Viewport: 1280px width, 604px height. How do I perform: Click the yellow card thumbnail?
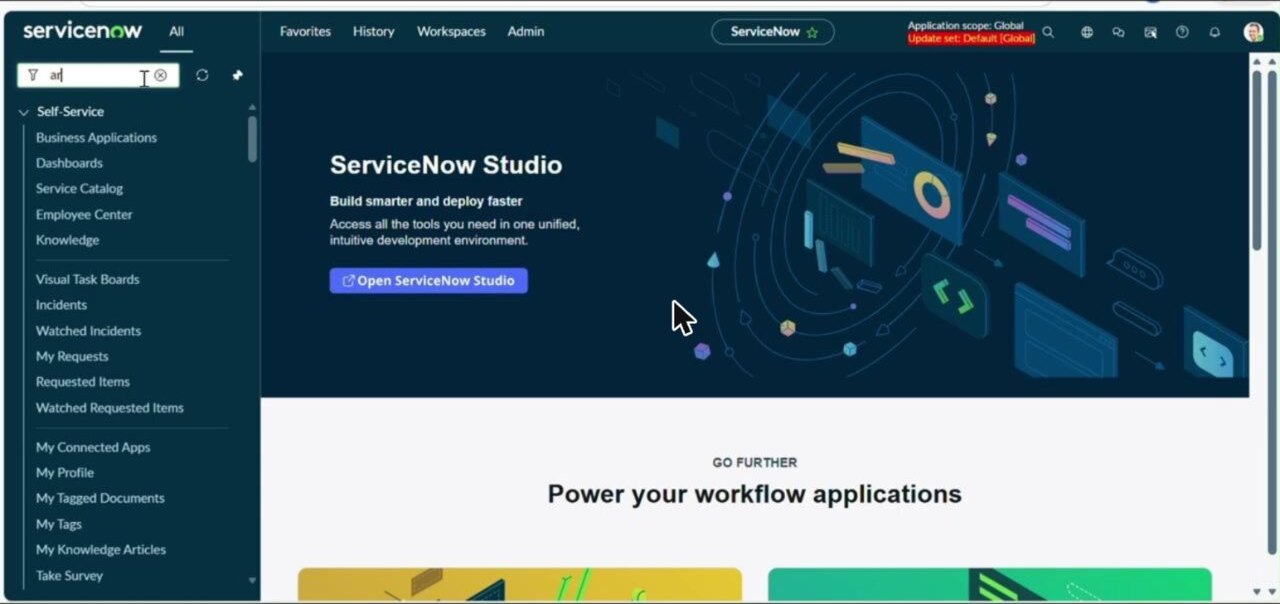520,585
